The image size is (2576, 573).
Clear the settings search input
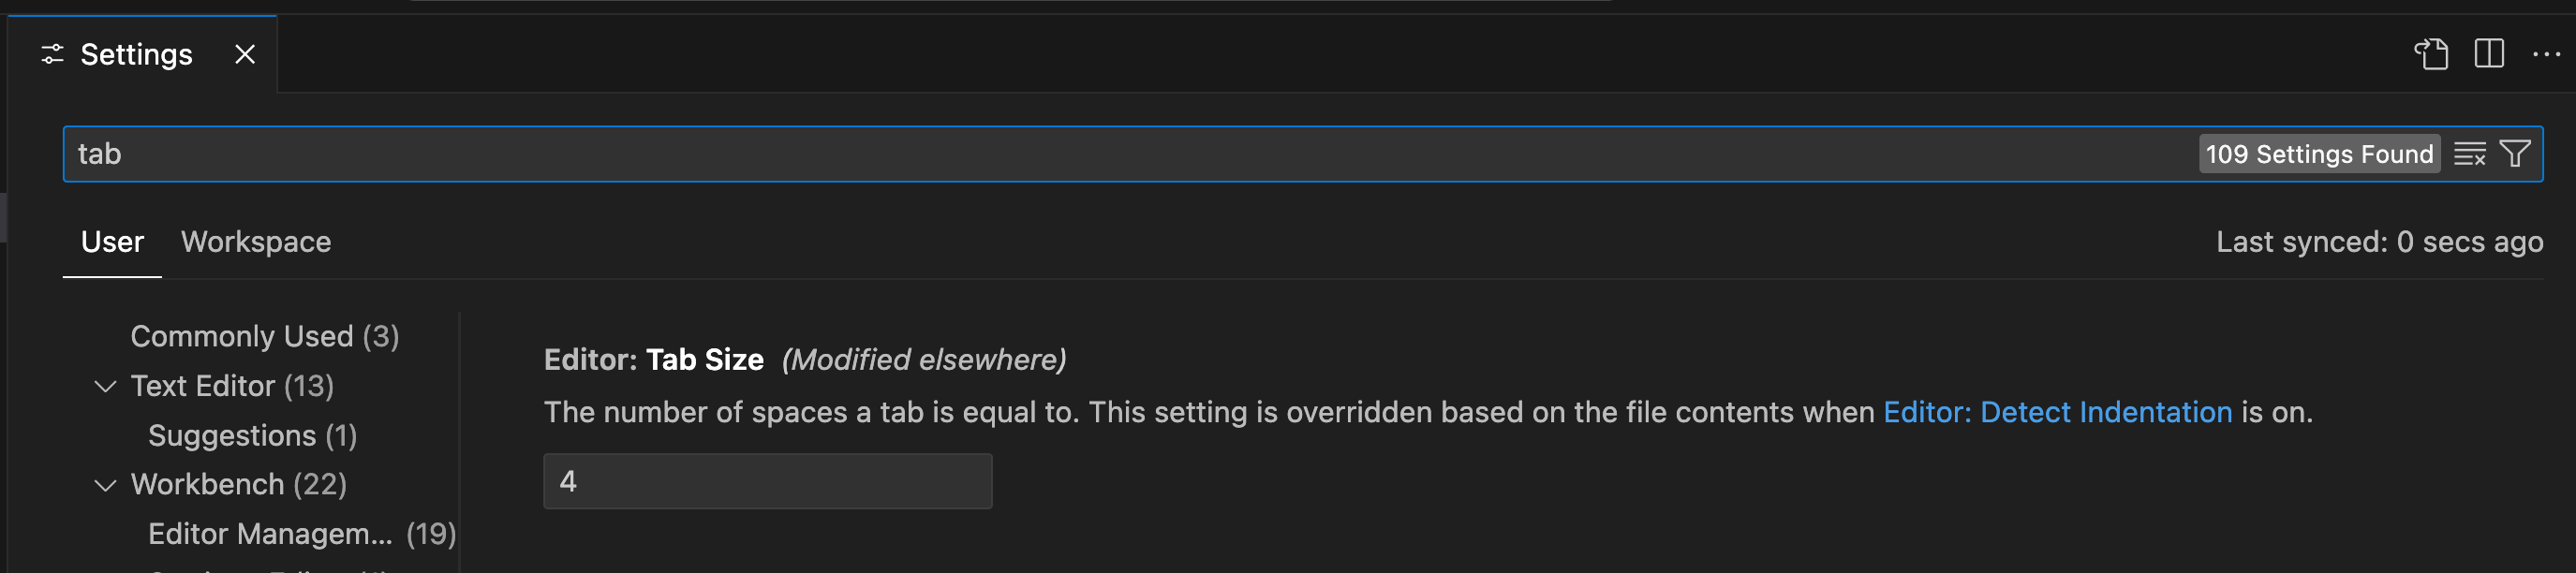coord(2469,154)
